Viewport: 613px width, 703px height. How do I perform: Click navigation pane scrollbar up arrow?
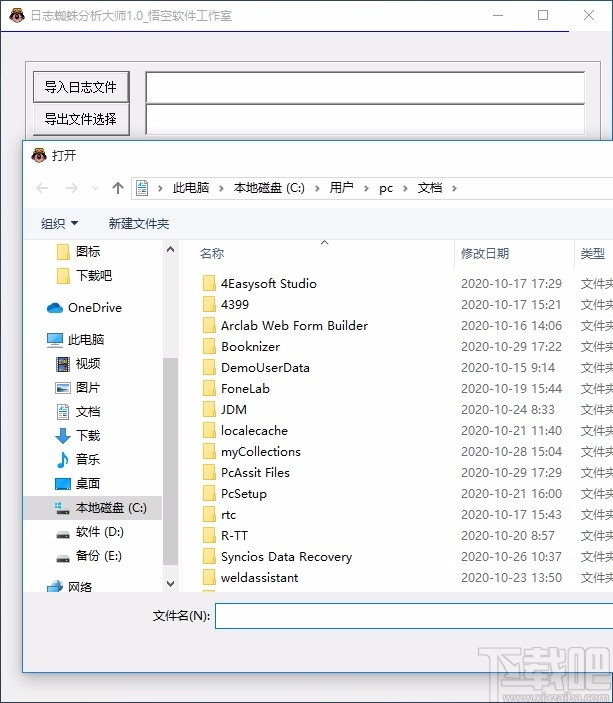click(x=170, y=249)
